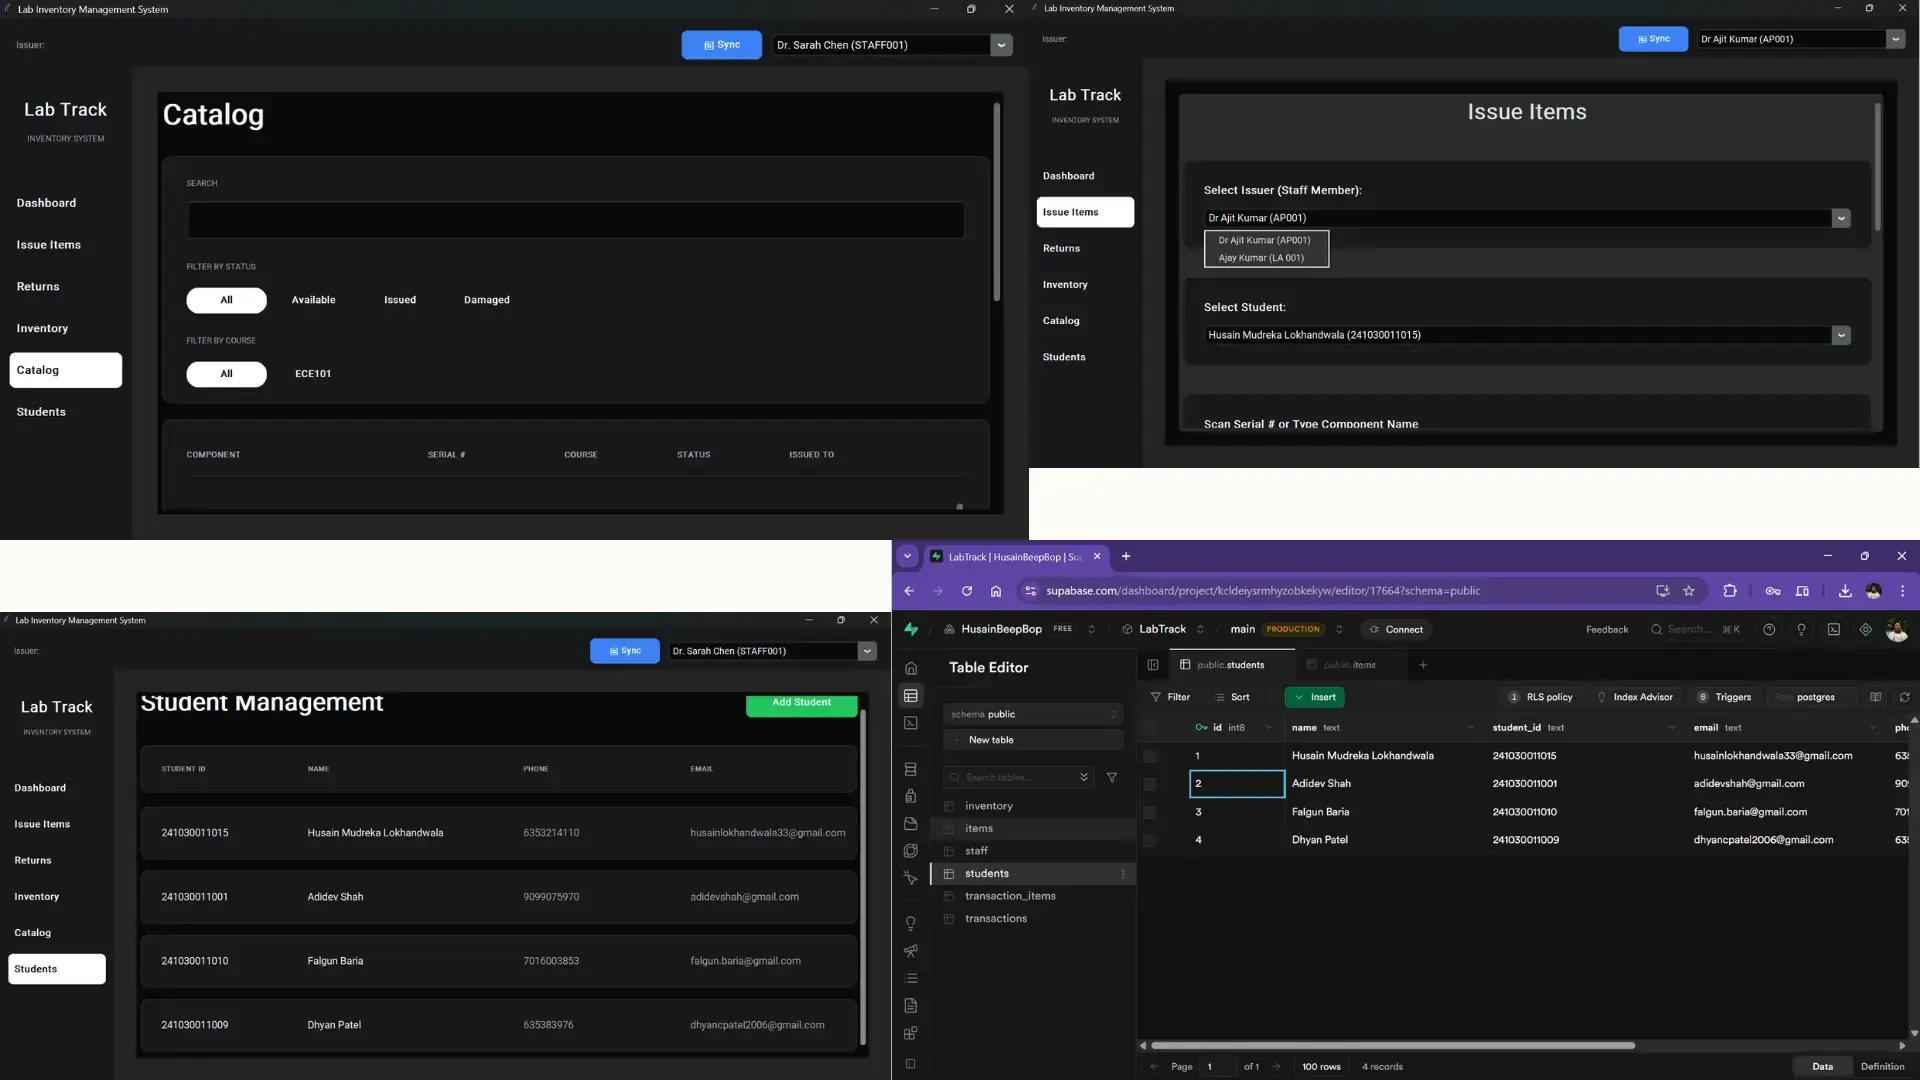Click the filter icon next to Search tables
This screenshot has height=1080, width=1920.
[1111, 777]
